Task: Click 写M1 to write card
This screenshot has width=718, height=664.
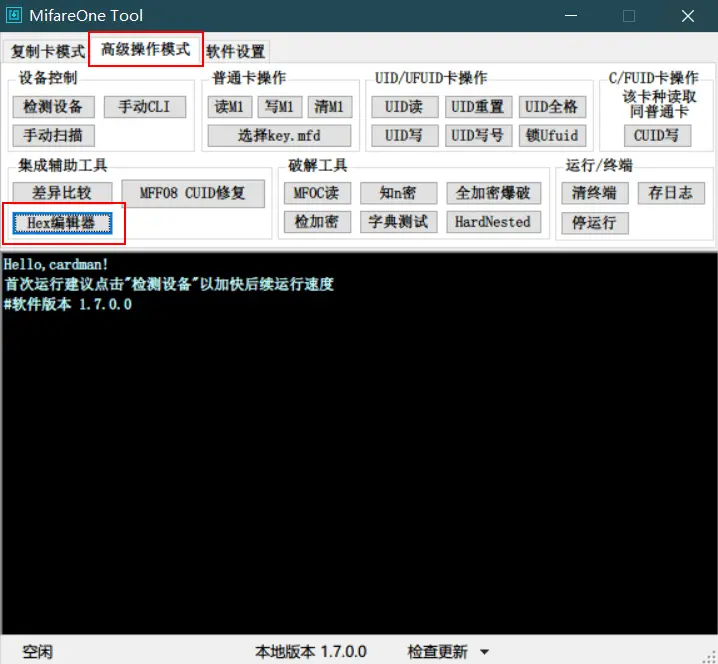Action: point(278,107)
